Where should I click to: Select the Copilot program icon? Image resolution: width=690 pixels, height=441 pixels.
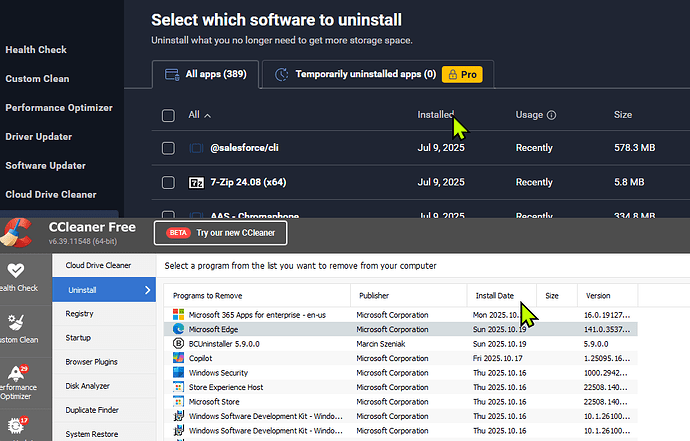pyautogui.click(x=179, y=355)
